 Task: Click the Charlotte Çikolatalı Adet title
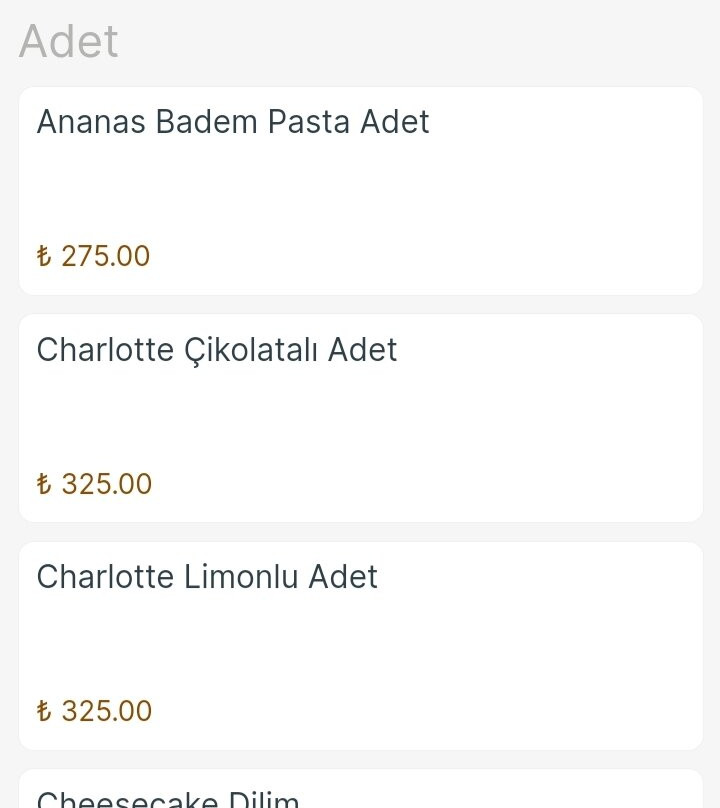click(217, 350)
